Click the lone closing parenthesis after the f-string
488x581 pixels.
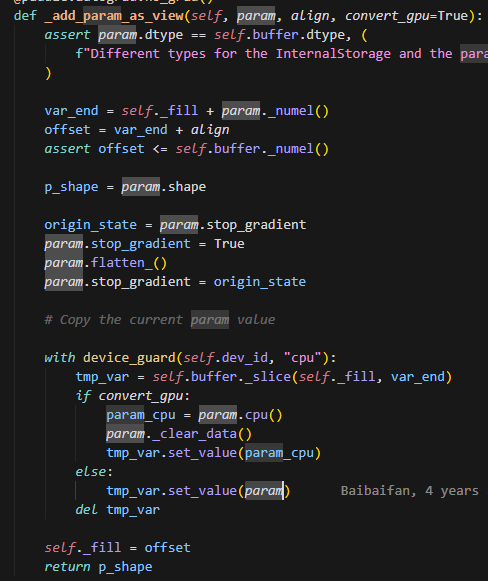point(48,73)
